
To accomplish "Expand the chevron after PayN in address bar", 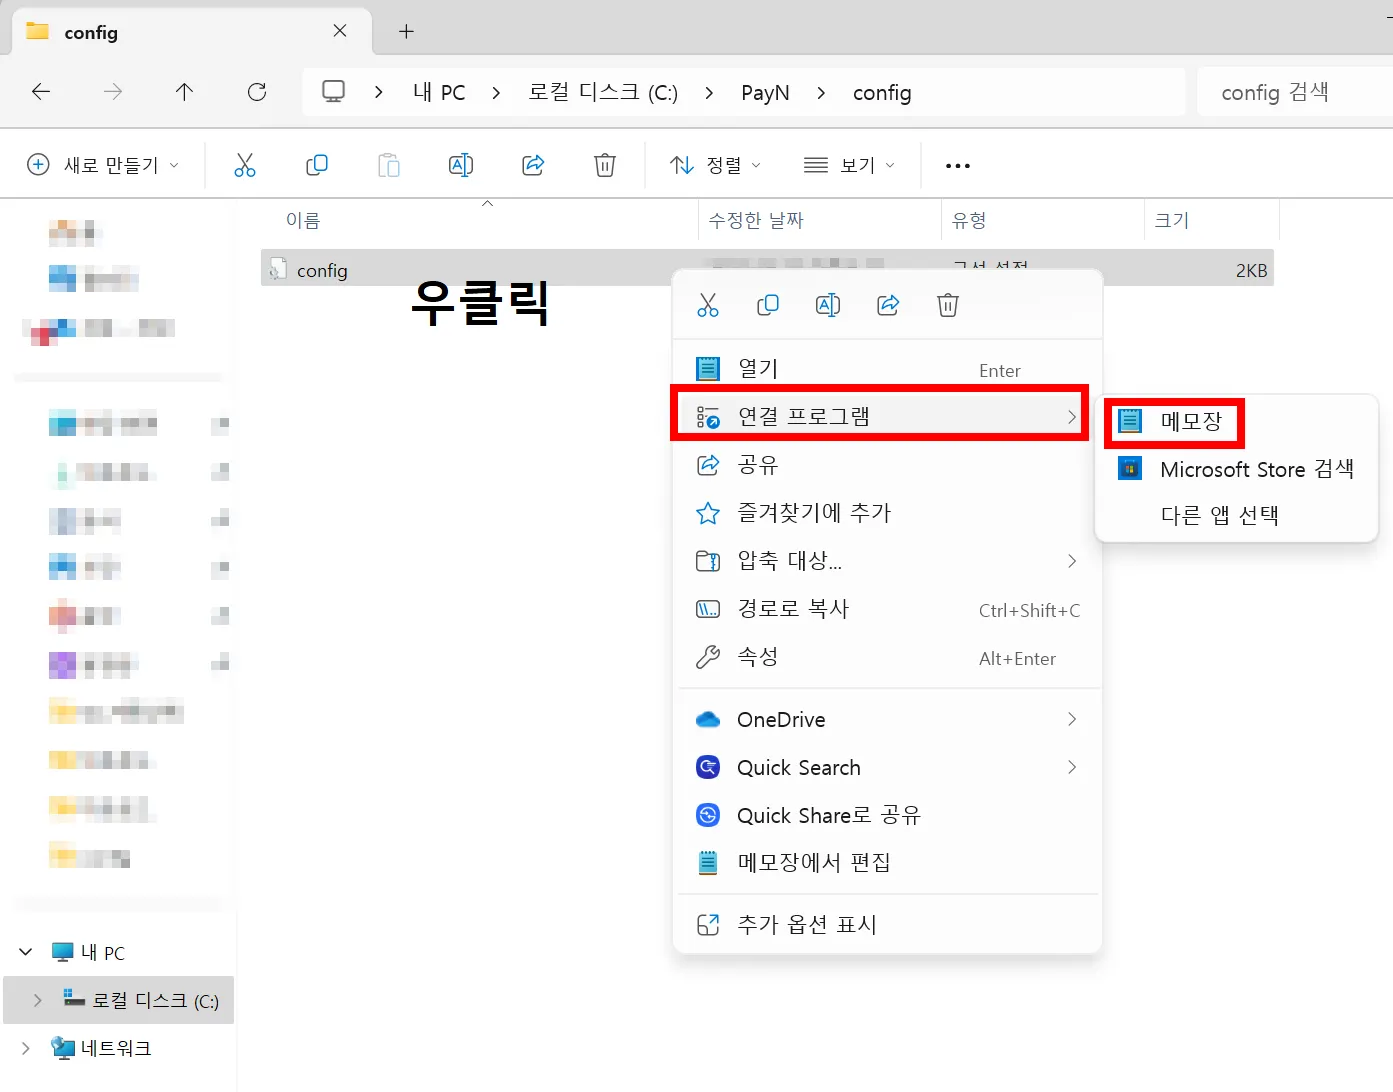I will click(821, 93).
